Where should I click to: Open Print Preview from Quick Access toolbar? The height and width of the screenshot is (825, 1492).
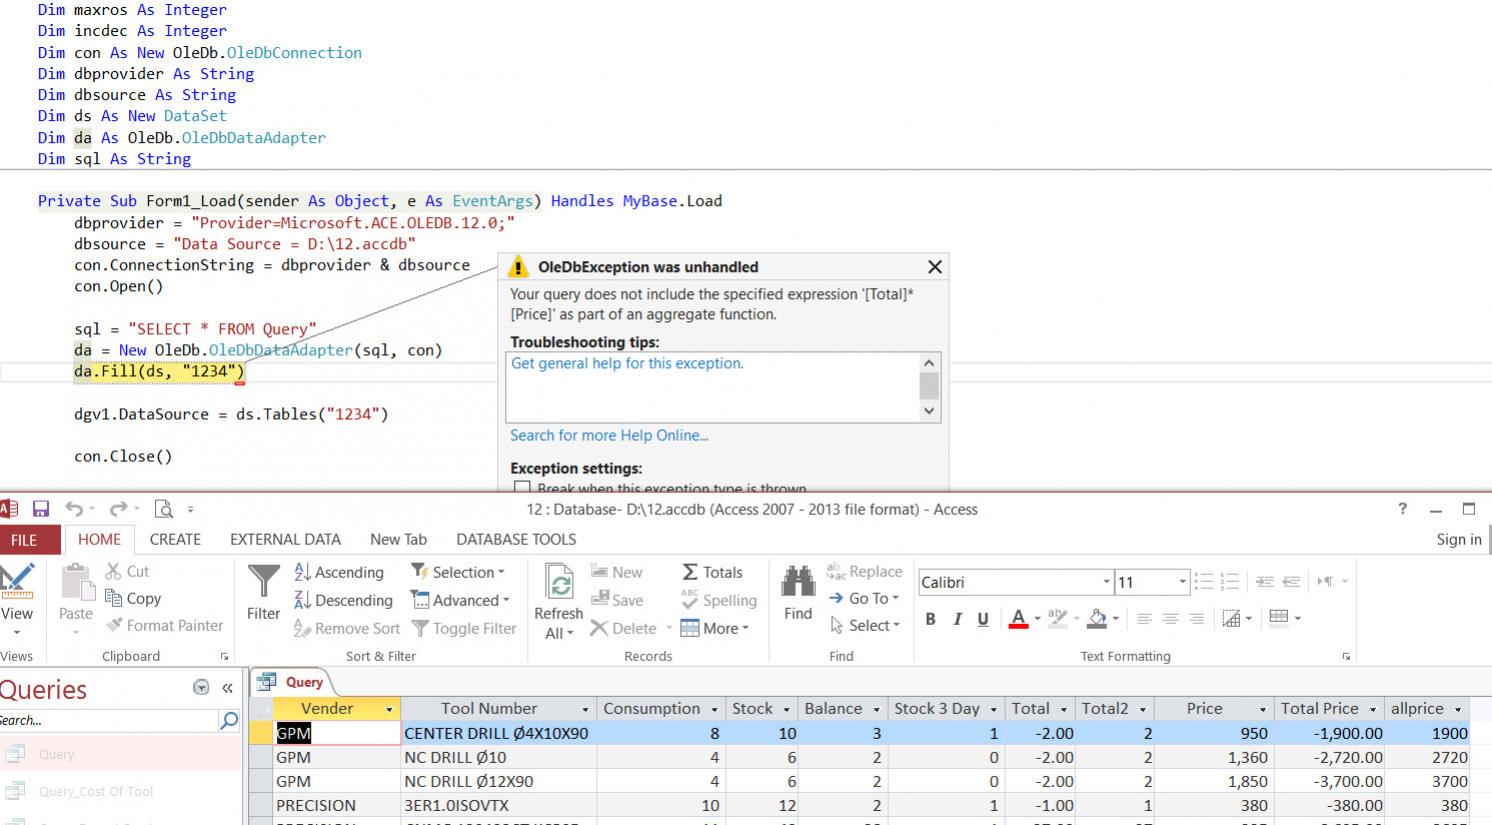tap(164, 509)
